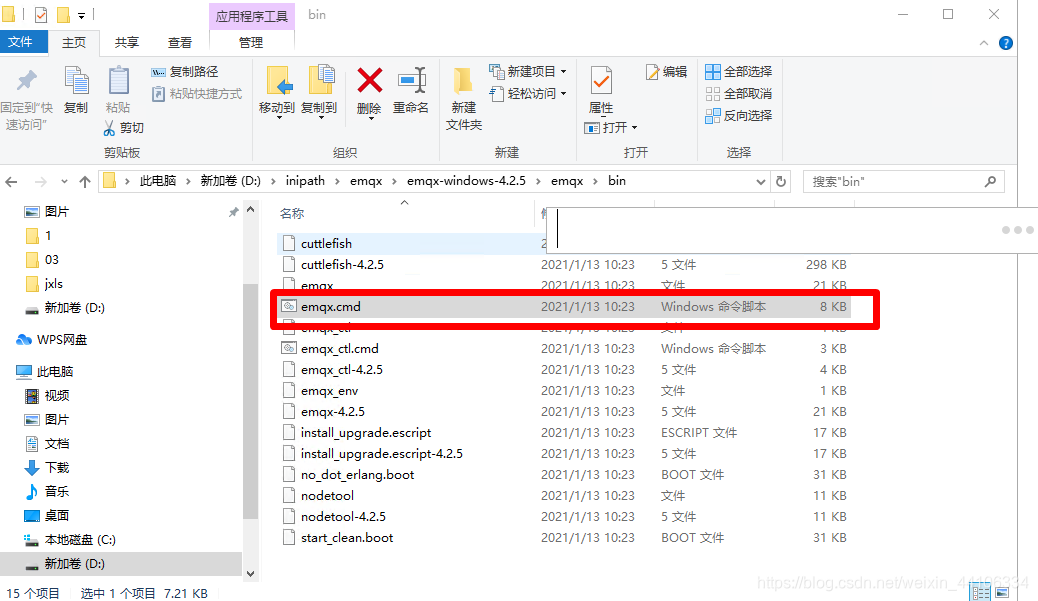Image resolution: width=1038 pixels, height=601 pixels.
Task: Collapse the ribbon with the chevron
Action: pyautogui.click(x=984, y=43)
